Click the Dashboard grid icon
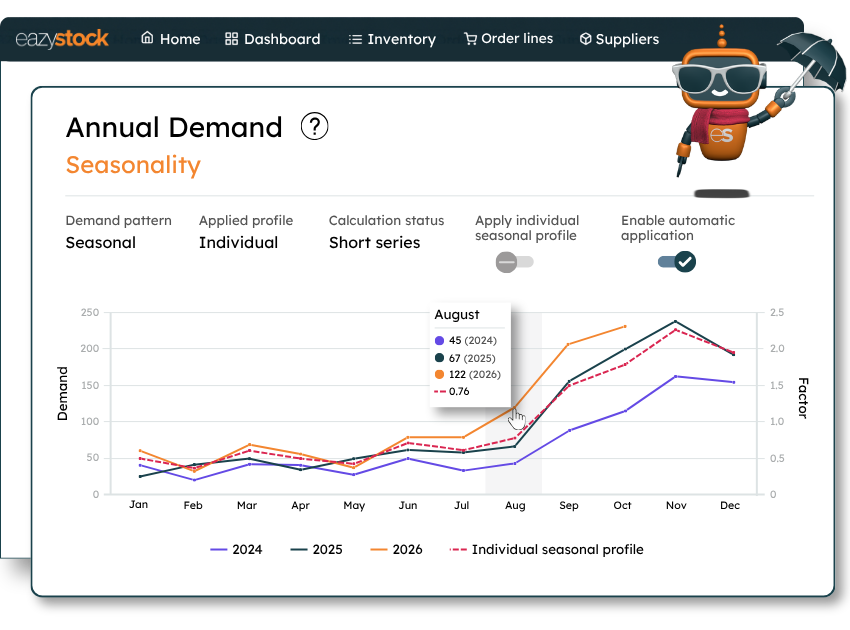The width and height of the screenshot is (850, 630). [231, 38]
